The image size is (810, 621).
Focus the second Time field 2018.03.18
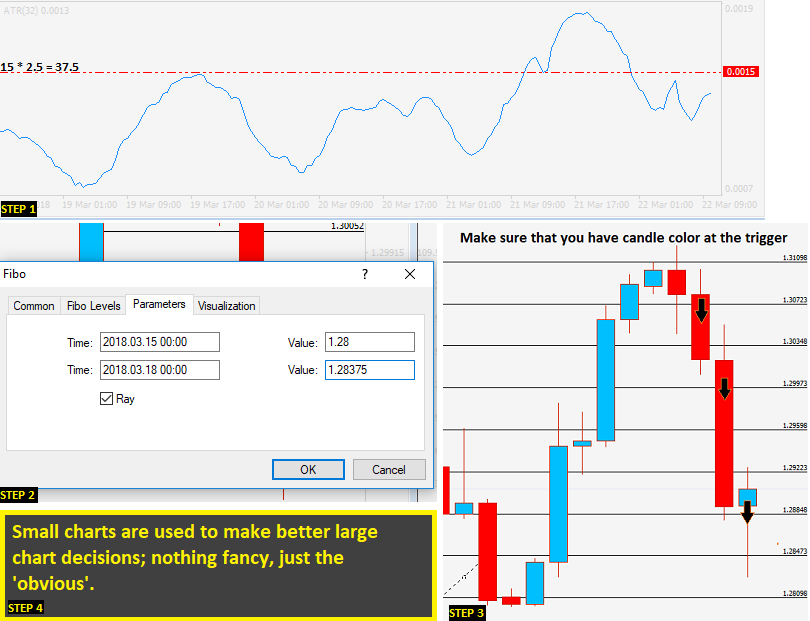[160, 370]
